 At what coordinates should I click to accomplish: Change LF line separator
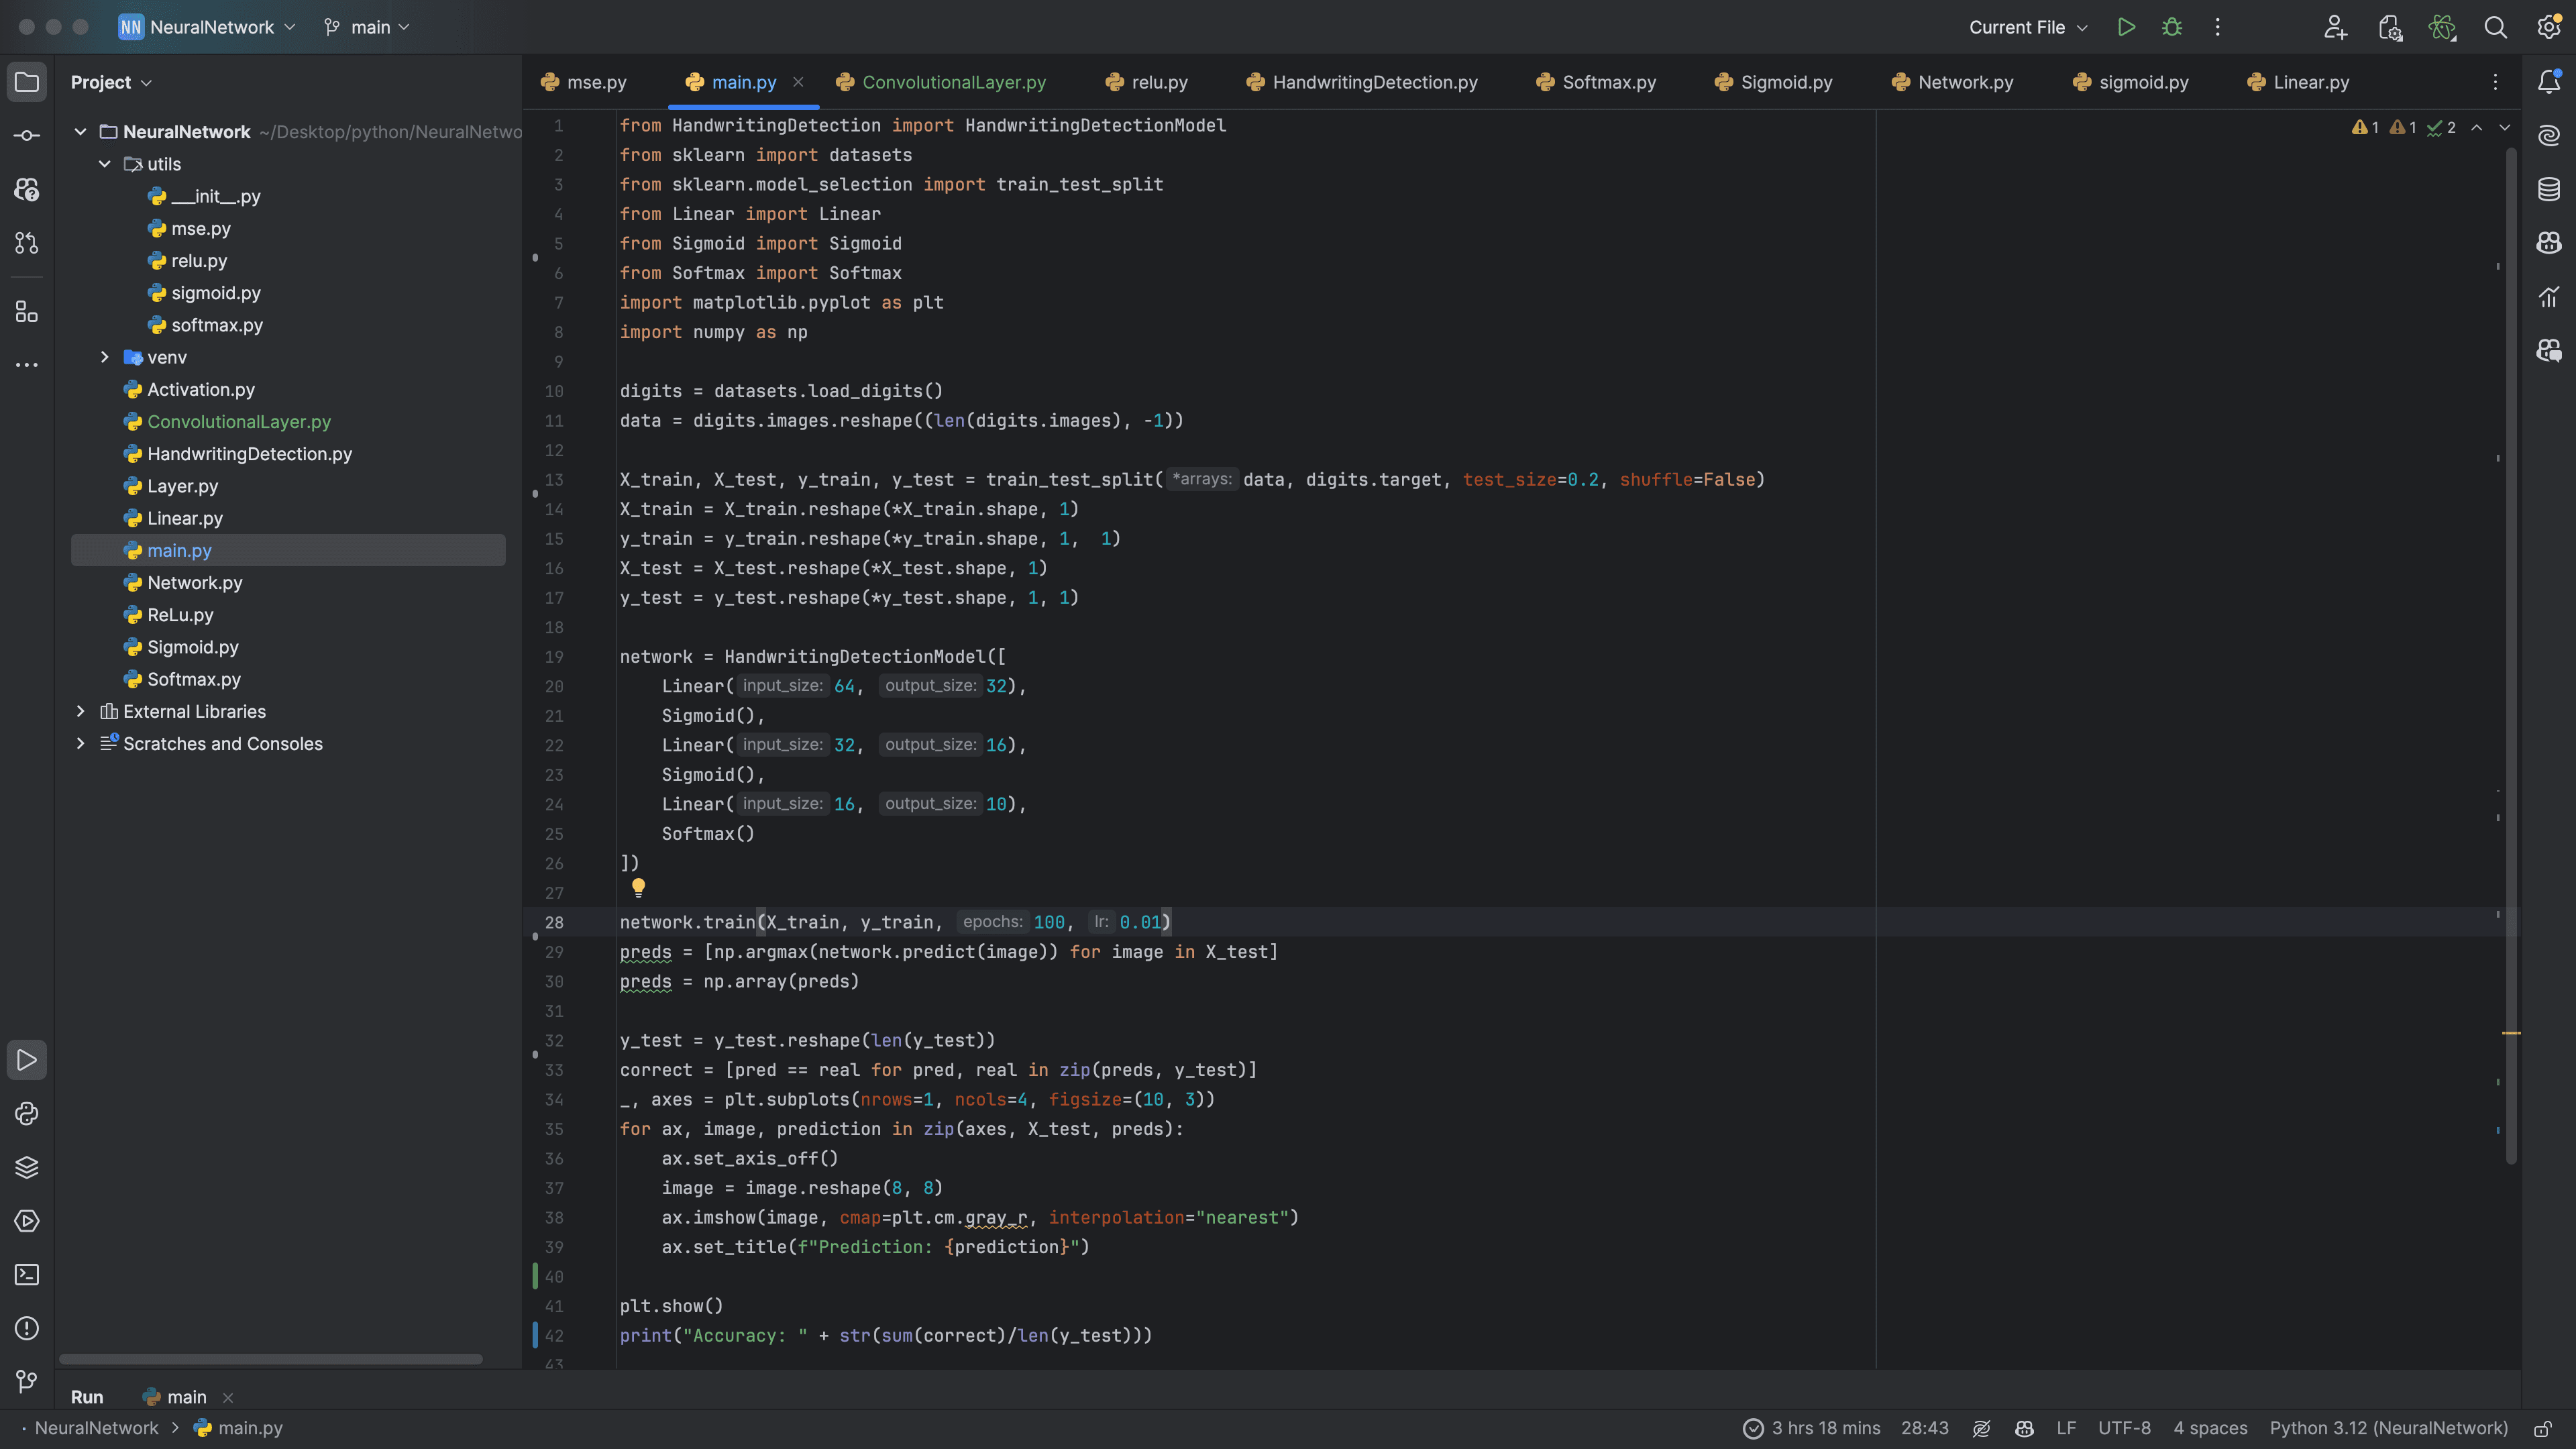pyautogui.click(x=2066, y=1428)
